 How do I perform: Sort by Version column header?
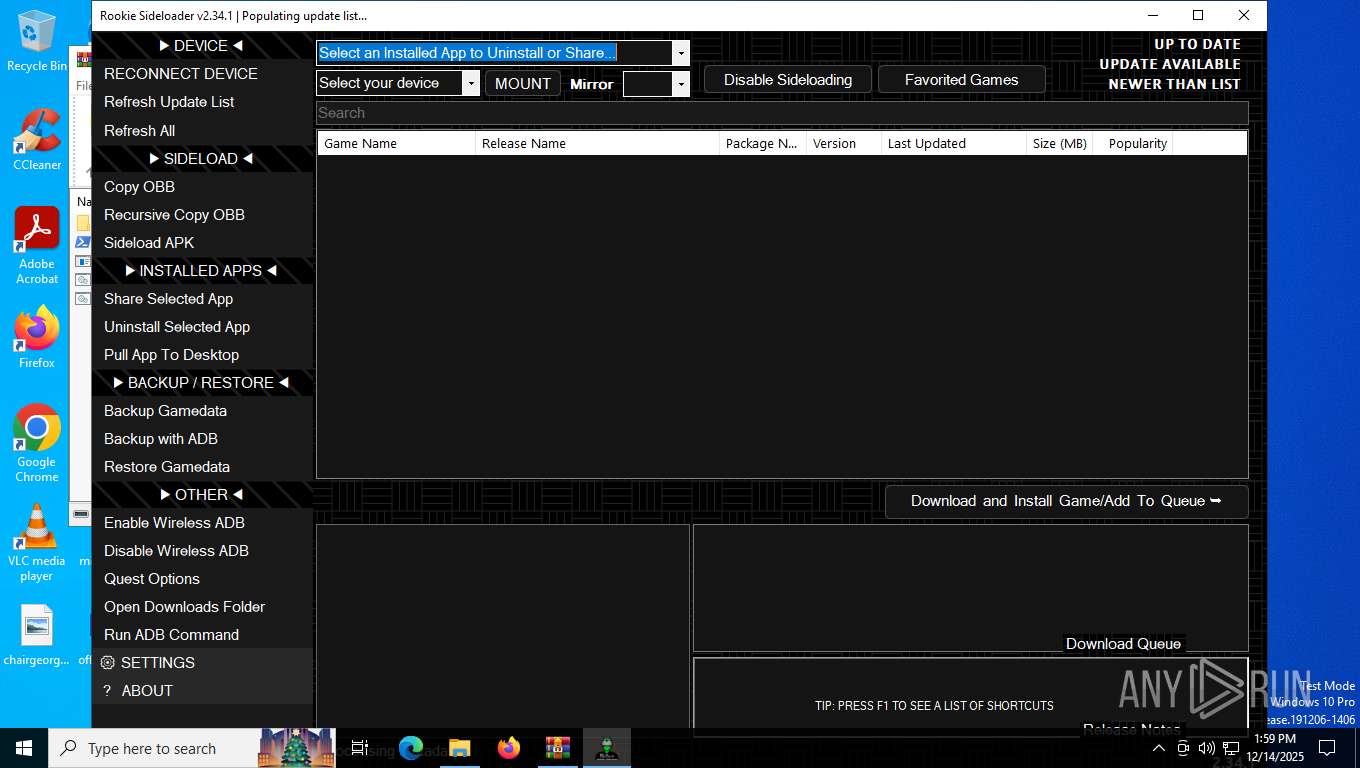click(x=843, y=143)
